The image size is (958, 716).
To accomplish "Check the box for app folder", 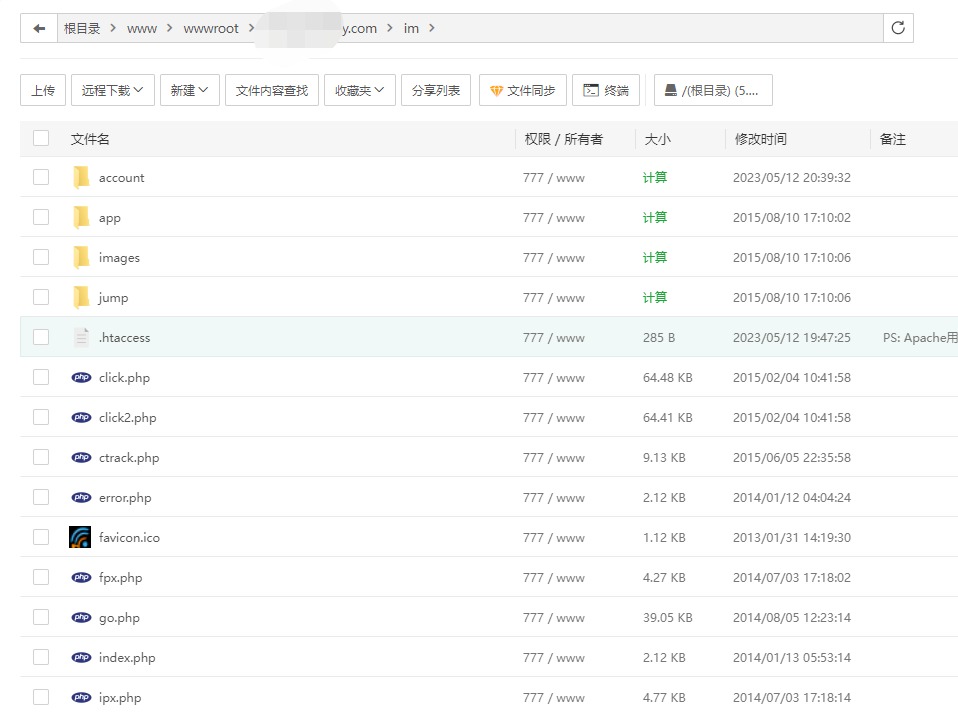I will click(41, 217).
